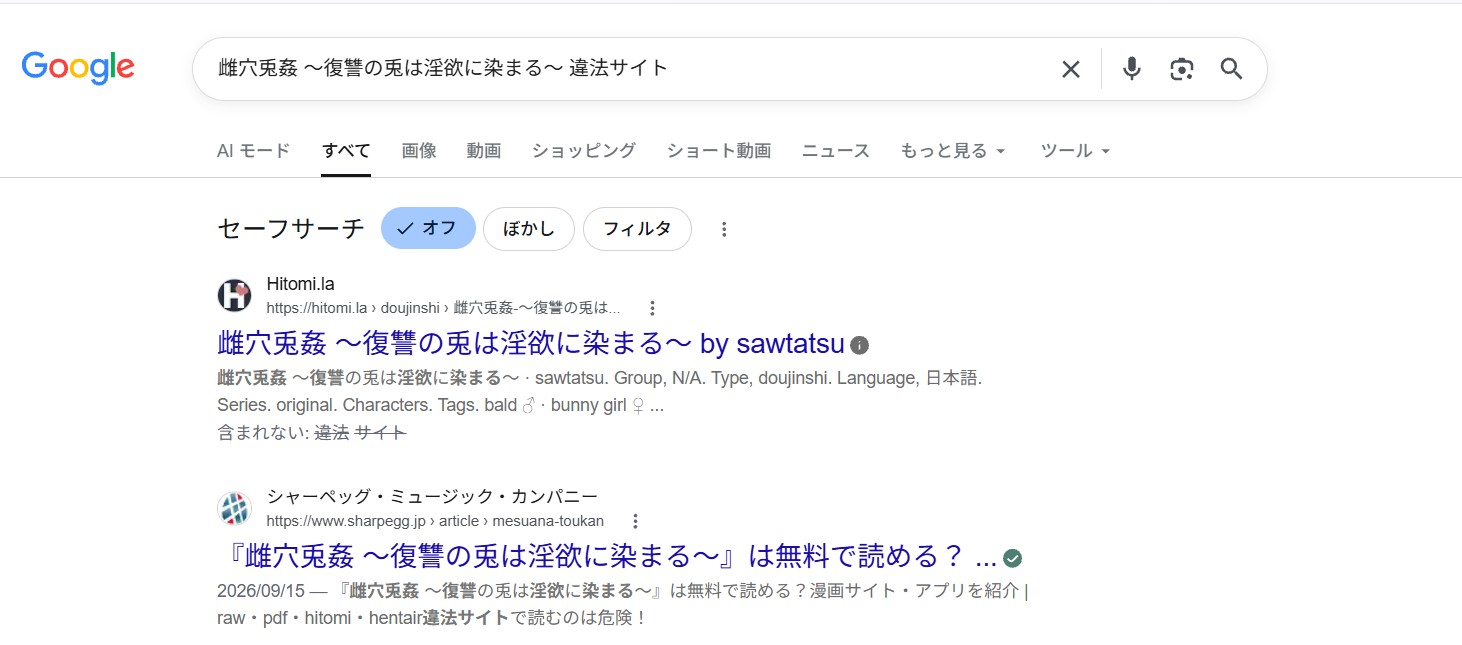The width and height of the screenshot is (1462, 645).
Task: Click green verified checkmark beside second result
Action: (1012, 558)
